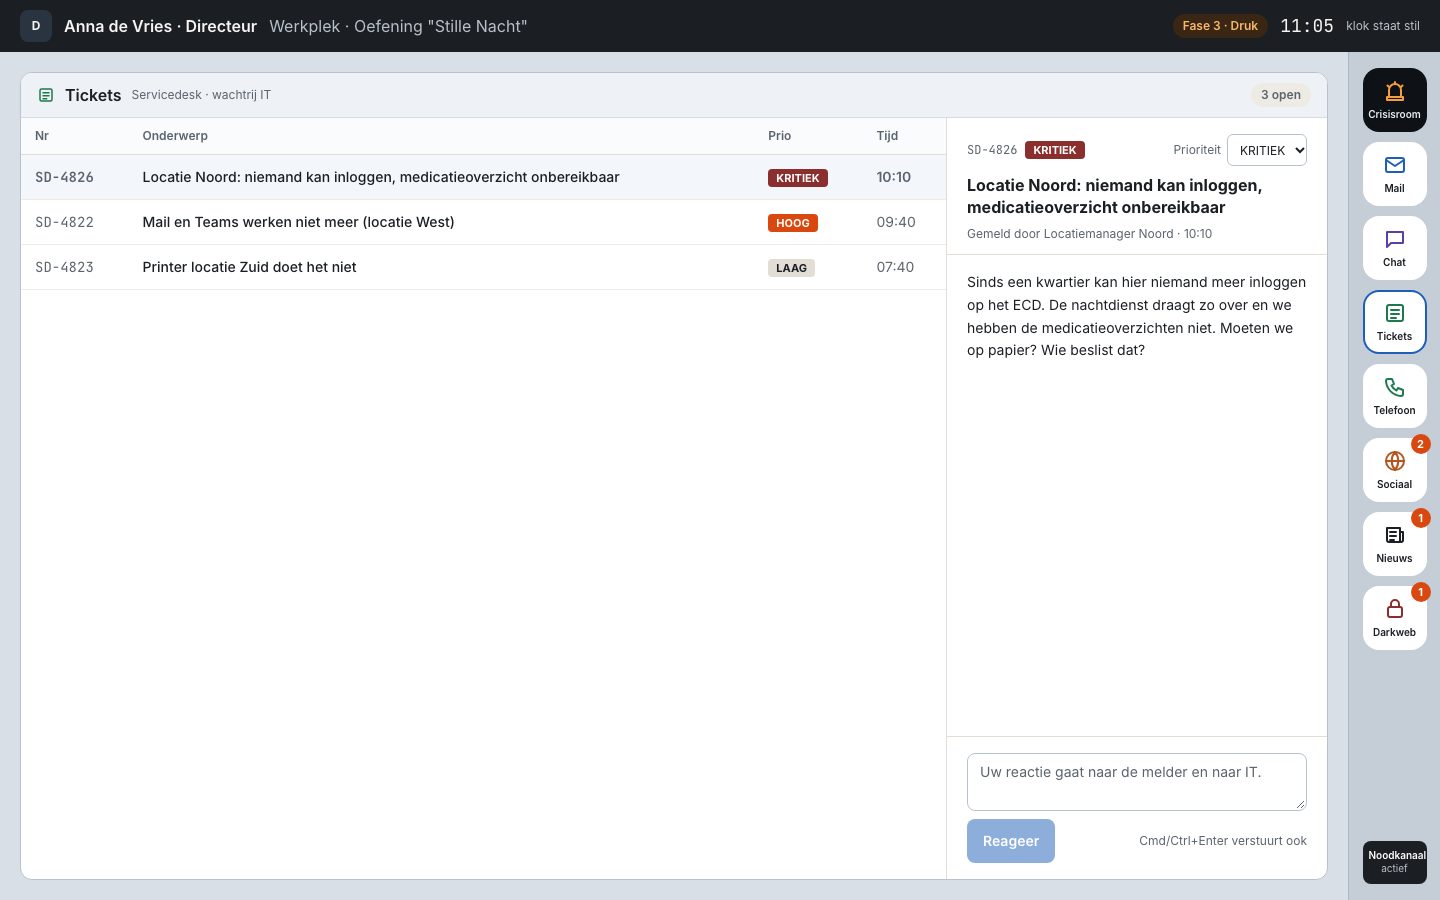Image resolution: width=1440 pixels, height=900 pixels.
Task: Click ticket number SD-4823
Action: pos(64,267)
